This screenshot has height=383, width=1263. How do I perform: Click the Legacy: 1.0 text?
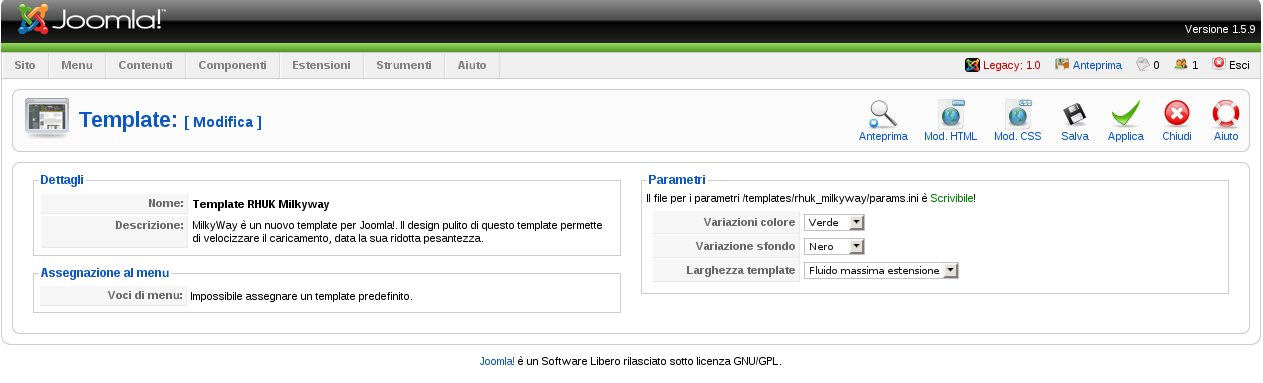coord(1011,65)
